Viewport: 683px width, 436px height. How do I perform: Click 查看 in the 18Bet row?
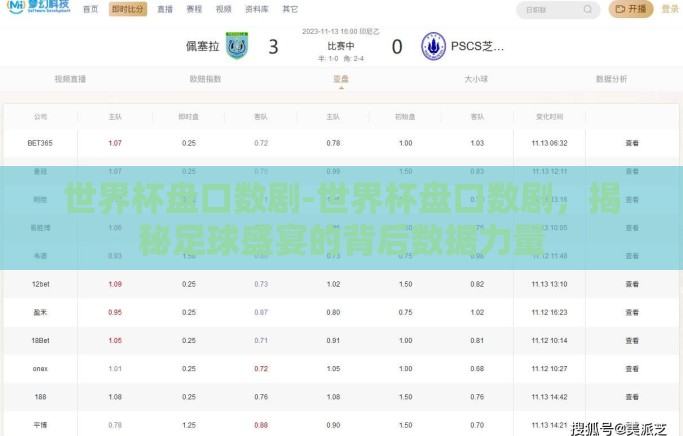(x=632, y=341)
